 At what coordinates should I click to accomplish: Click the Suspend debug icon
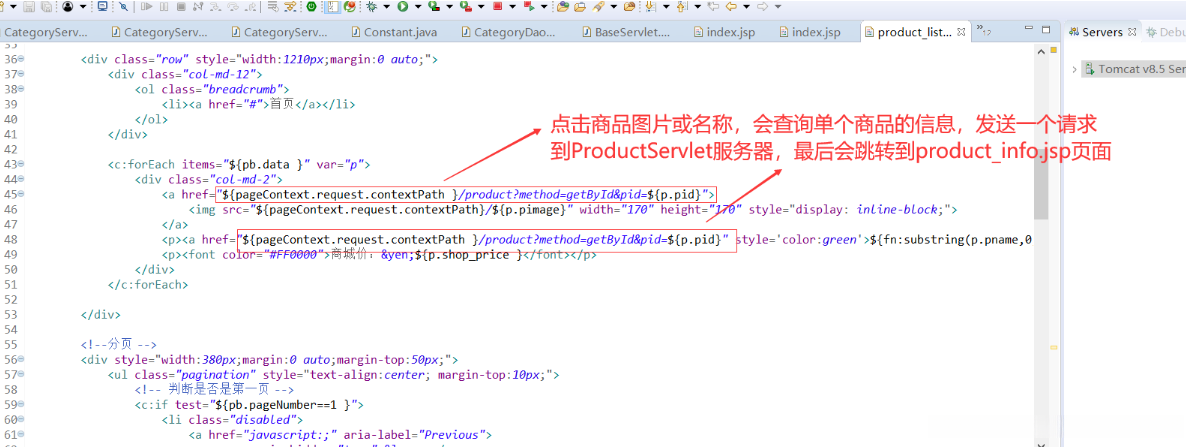[164, 6]
